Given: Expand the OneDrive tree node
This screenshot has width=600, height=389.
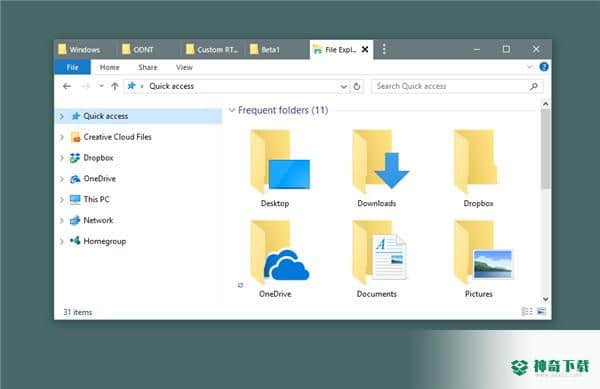Looking at the screenshot, I should click(x=62, y=179).
